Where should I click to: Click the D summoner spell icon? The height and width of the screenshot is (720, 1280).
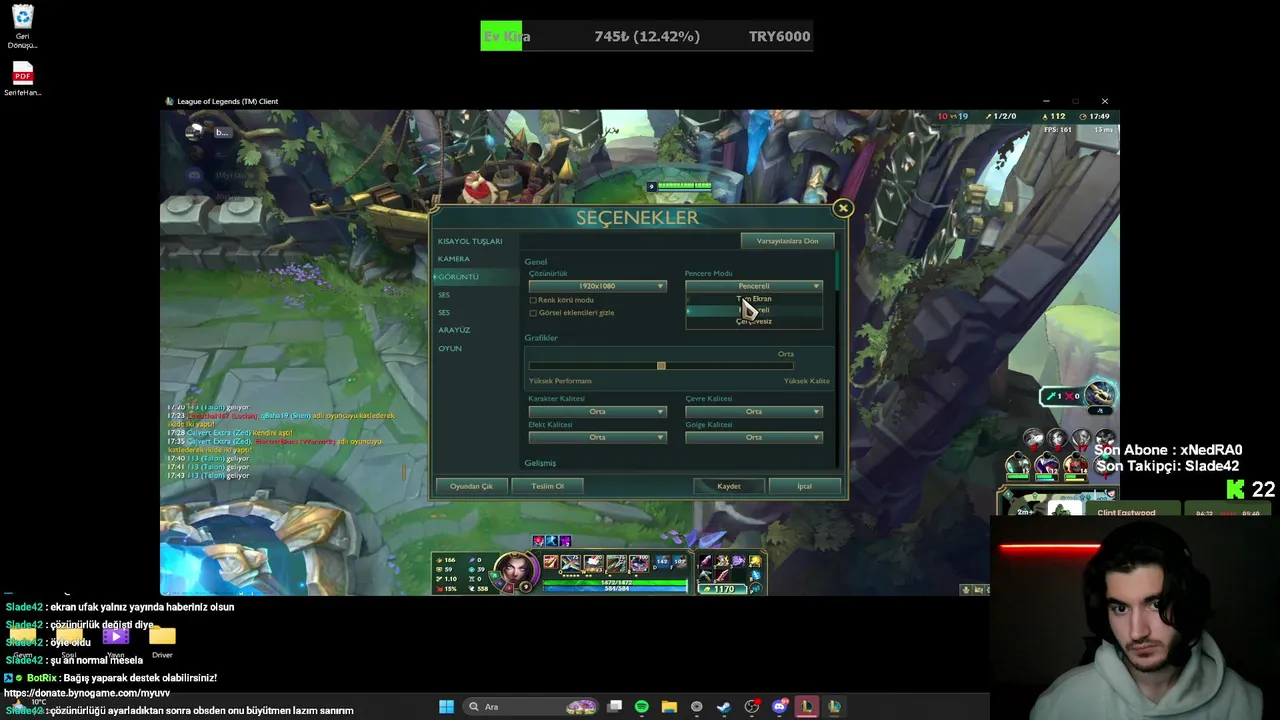point(663,562)
